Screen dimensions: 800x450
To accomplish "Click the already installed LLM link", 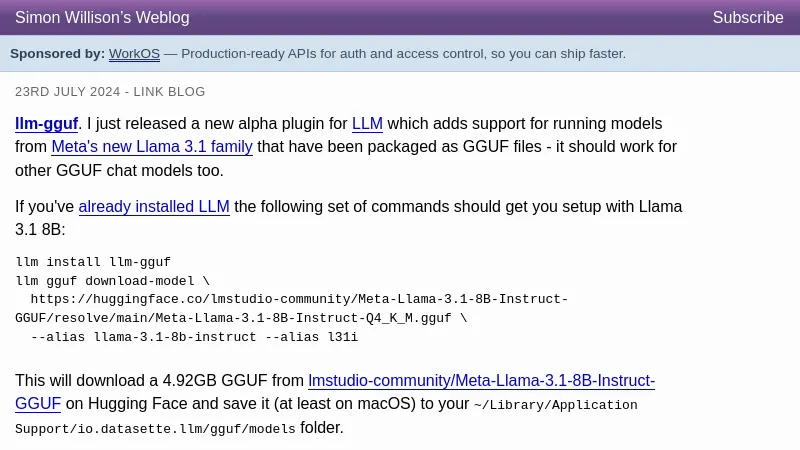I will pyautogui.click(x=154, y=207).
